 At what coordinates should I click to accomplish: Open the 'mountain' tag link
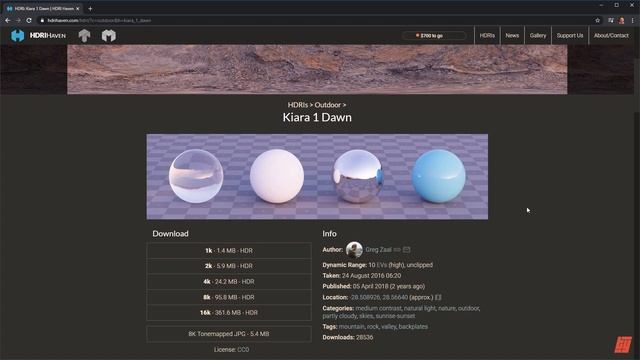(351, 327)
